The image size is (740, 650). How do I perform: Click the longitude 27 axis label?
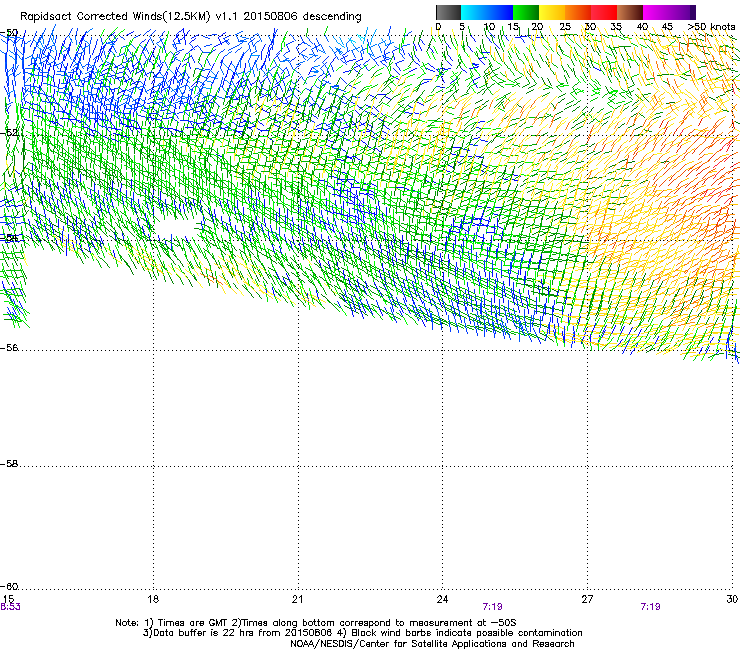point(587,599)
